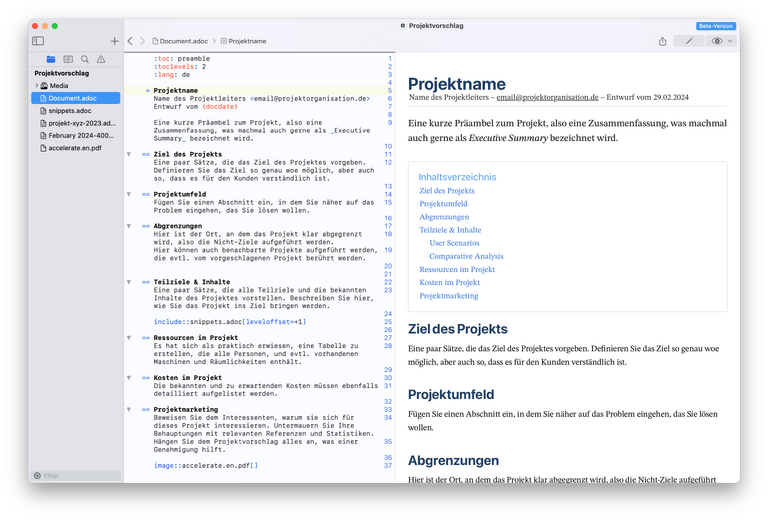The width and height of the screenshot is (768, 520).
Task: Fold the Projektmarketing section in editor
Action: tap(129, 409)
